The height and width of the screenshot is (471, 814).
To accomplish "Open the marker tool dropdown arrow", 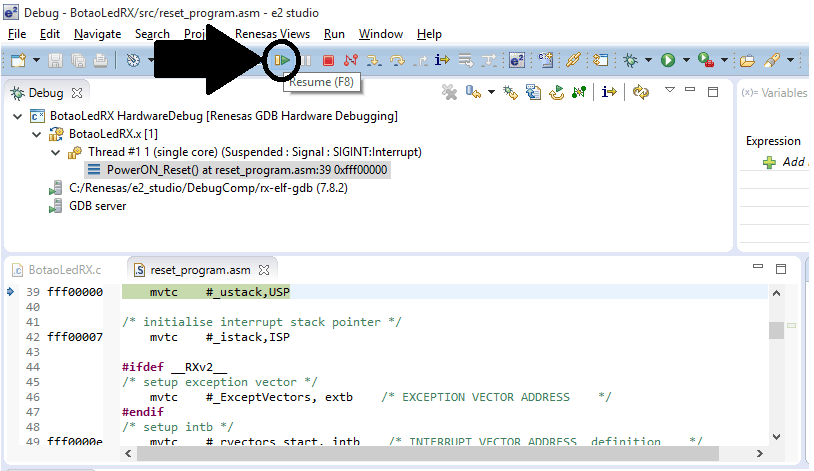I will tap(790, 60).
